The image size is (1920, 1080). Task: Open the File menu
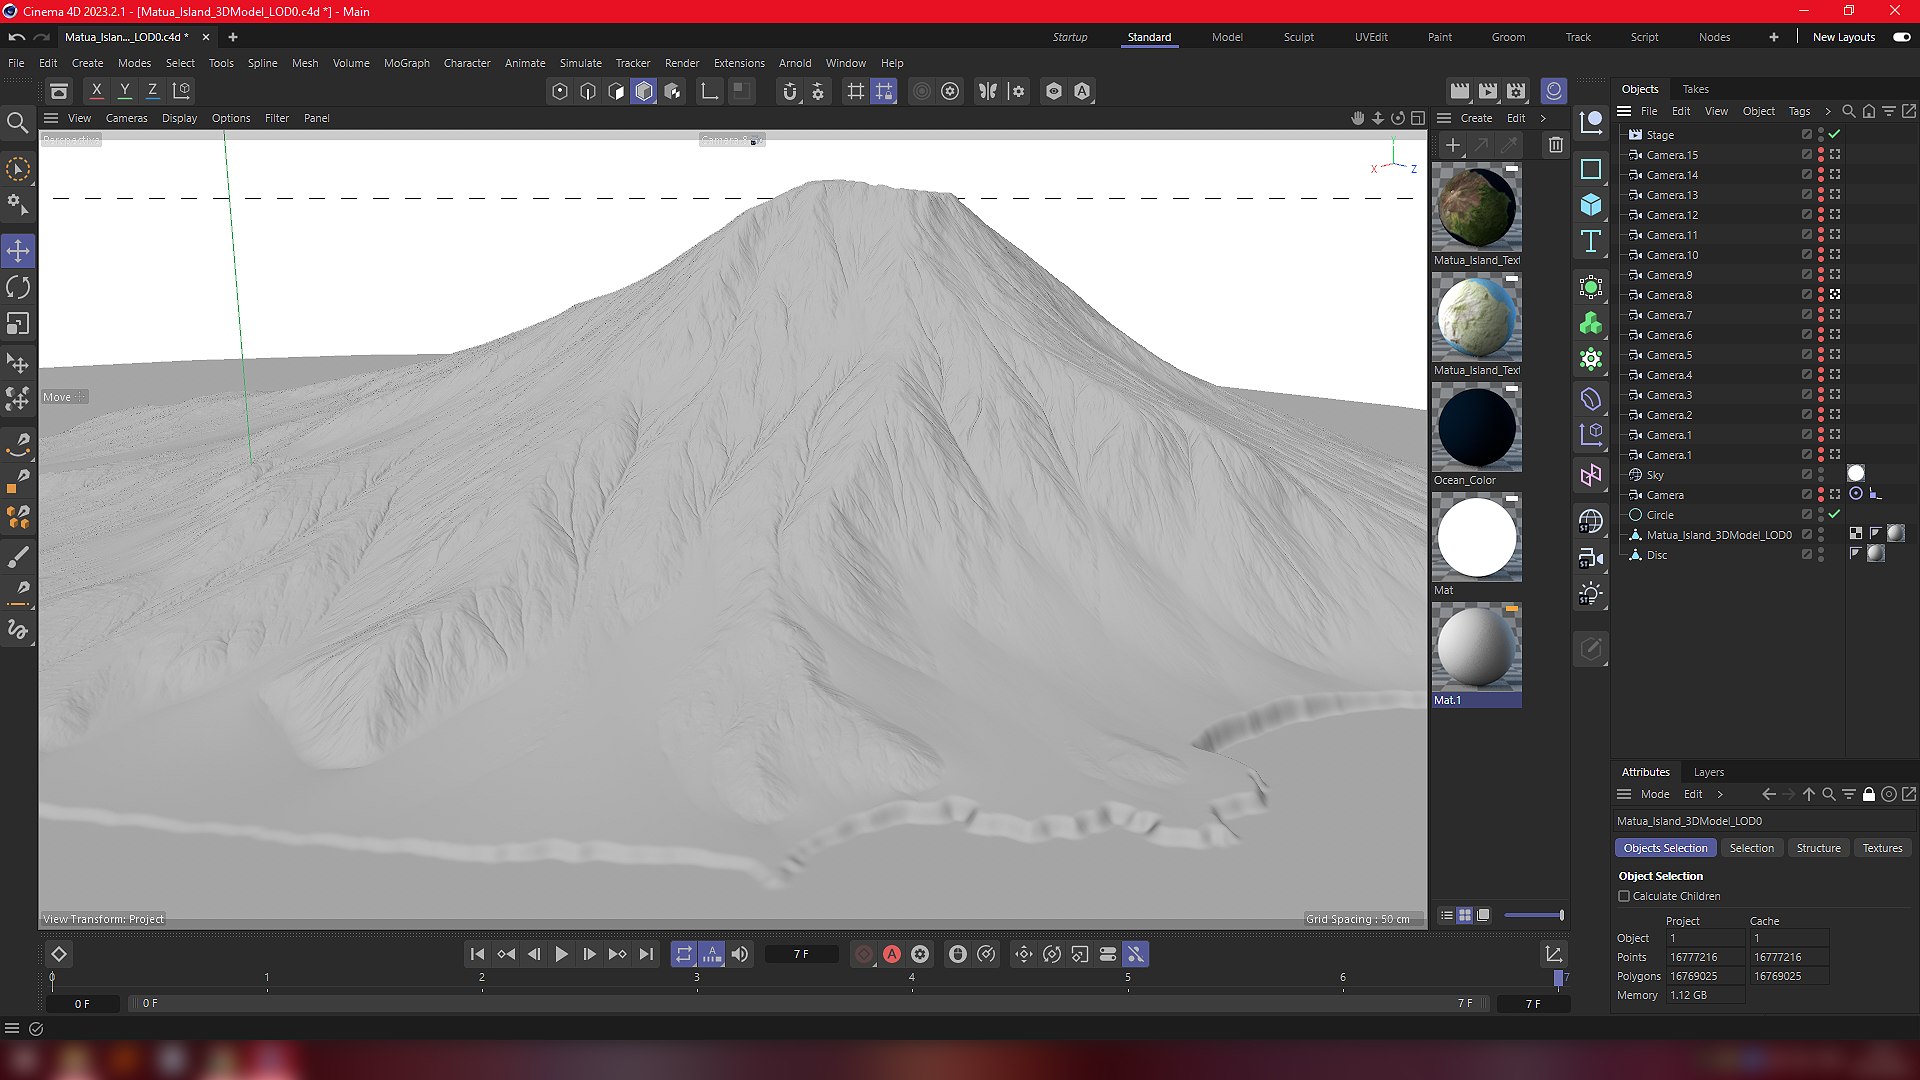click(x=16, y=63)
